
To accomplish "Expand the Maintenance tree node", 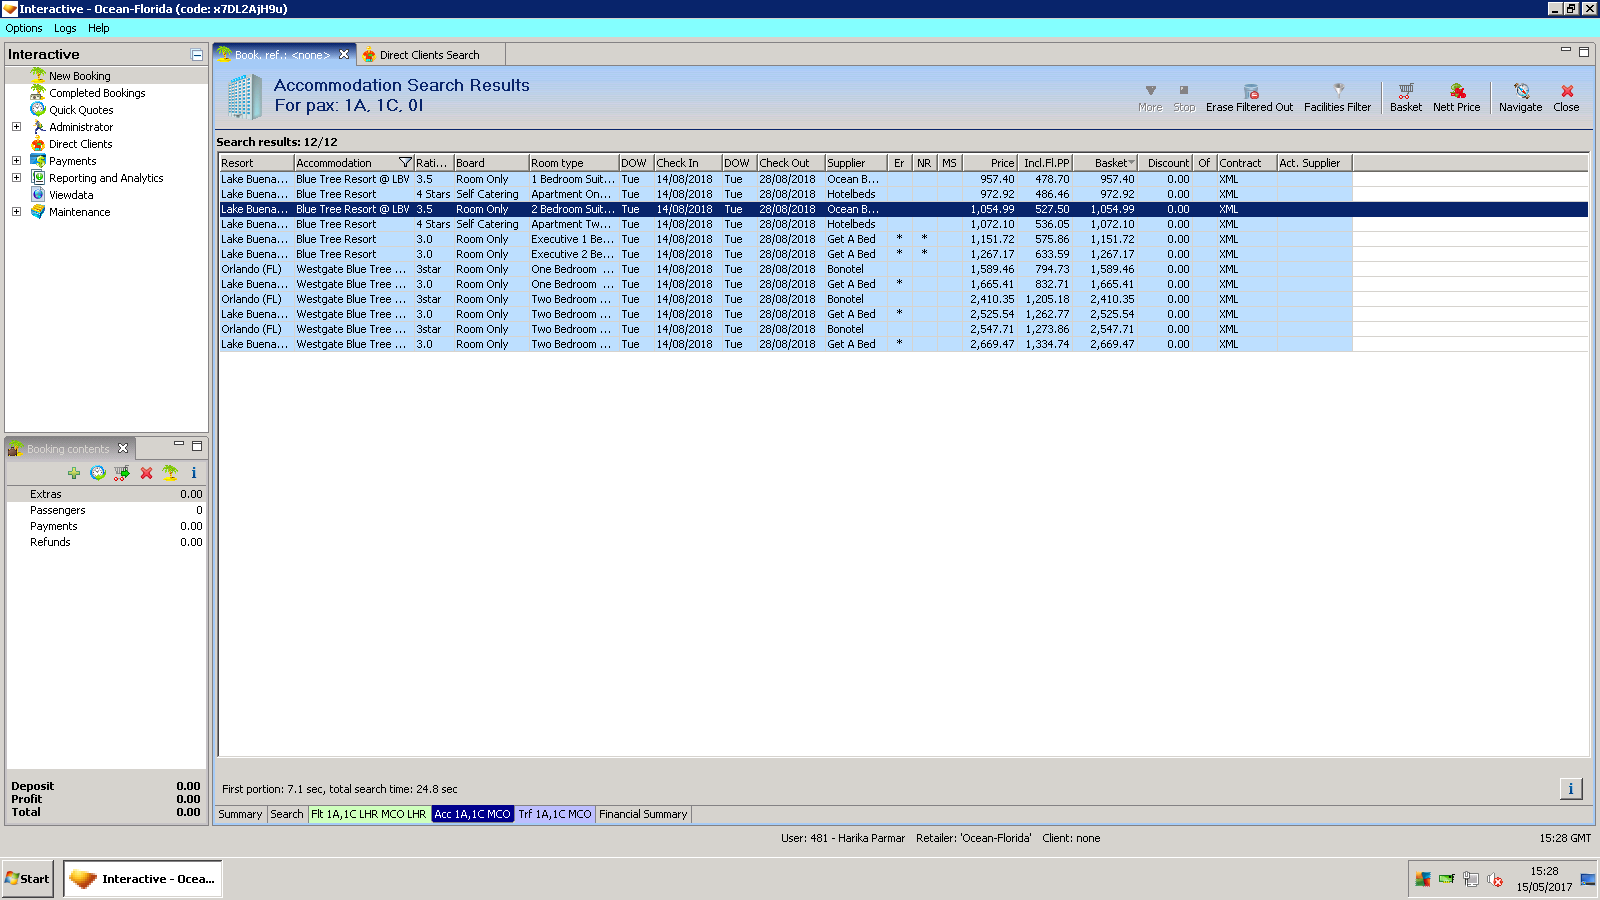I will click(16, 212).
